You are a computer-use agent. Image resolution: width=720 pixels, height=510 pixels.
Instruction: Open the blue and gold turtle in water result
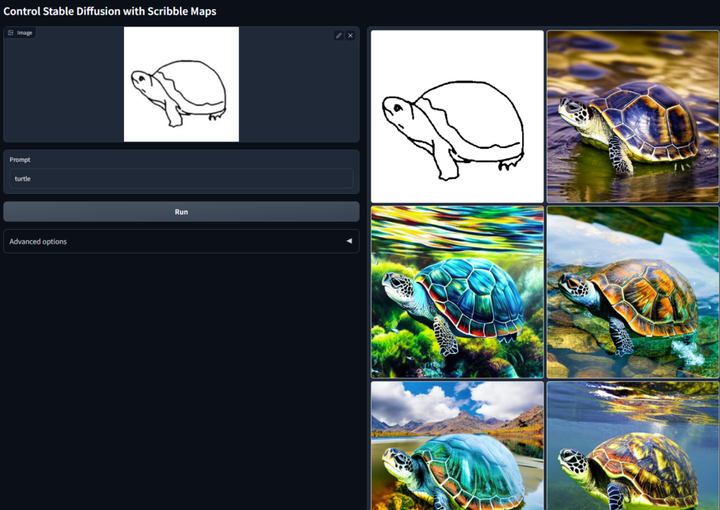(633, 117)
